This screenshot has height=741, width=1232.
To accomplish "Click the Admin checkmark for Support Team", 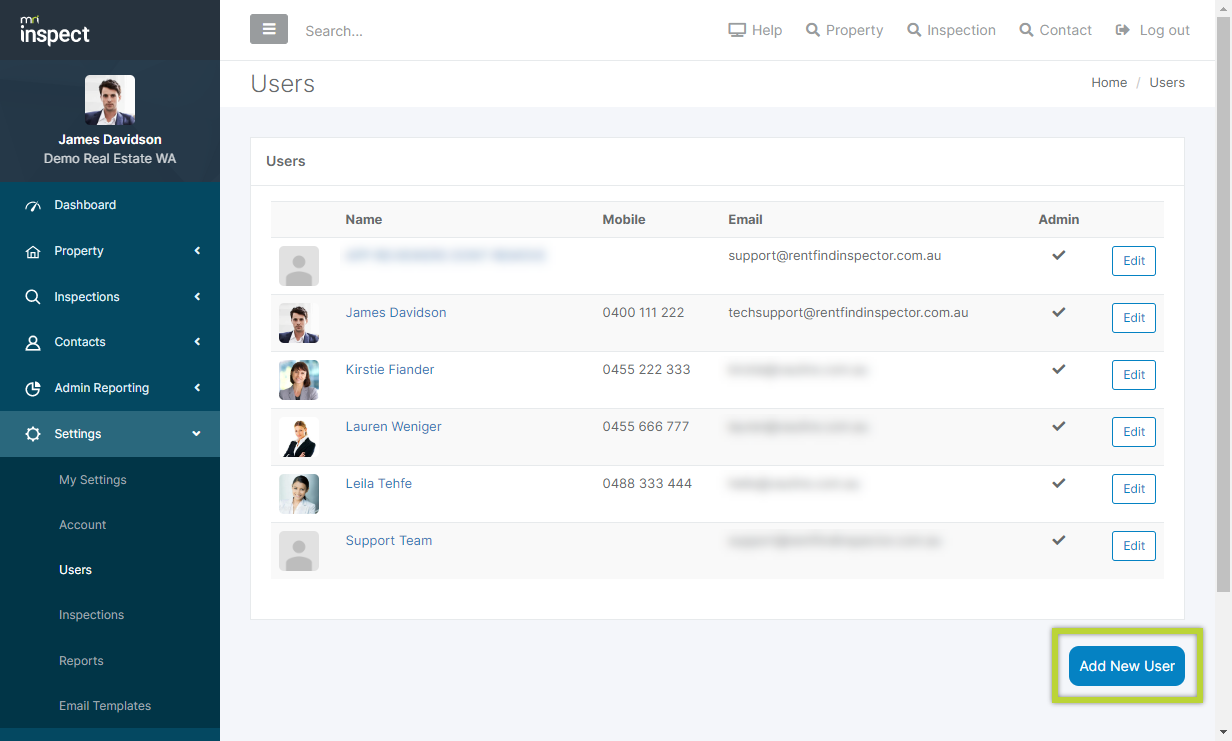I will [1058, 540].
